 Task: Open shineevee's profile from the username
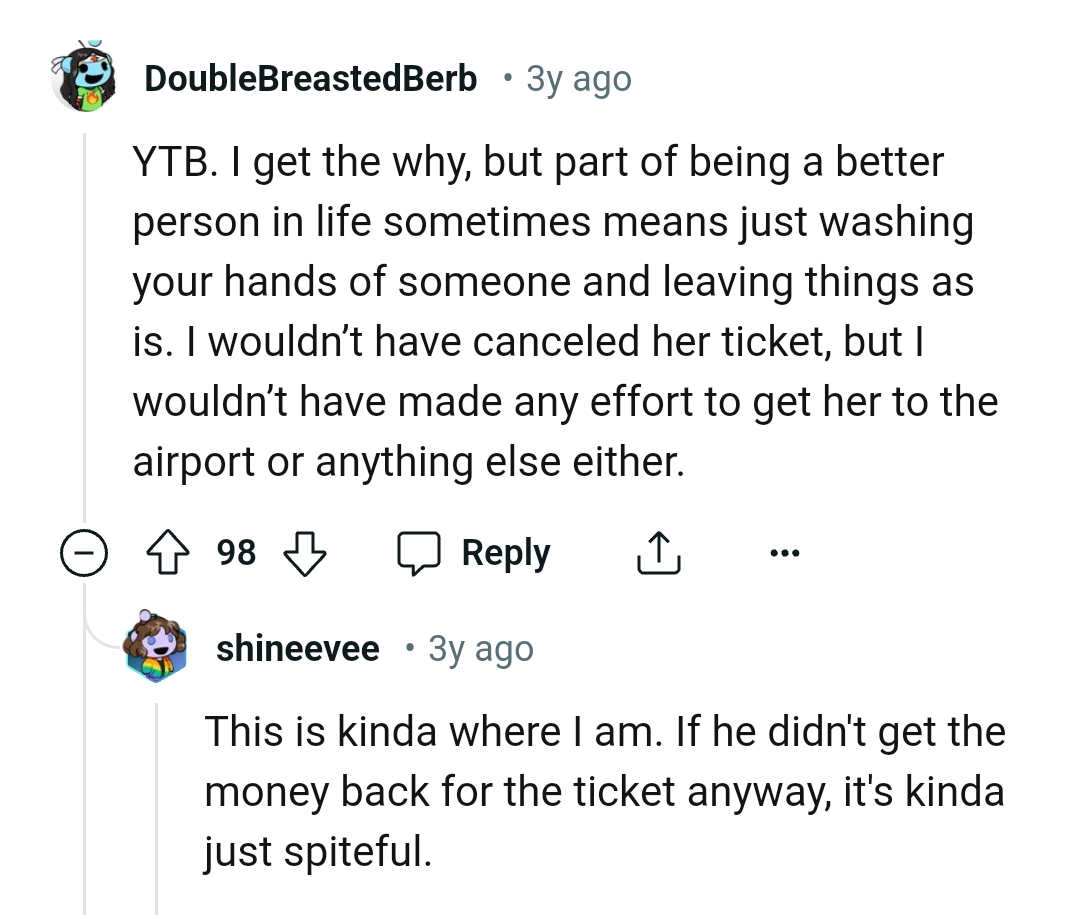297,648
